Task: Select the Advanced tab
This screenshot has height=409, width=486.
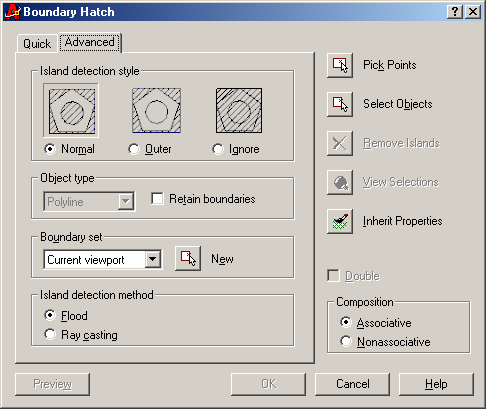Action: [x=90, y=42]
